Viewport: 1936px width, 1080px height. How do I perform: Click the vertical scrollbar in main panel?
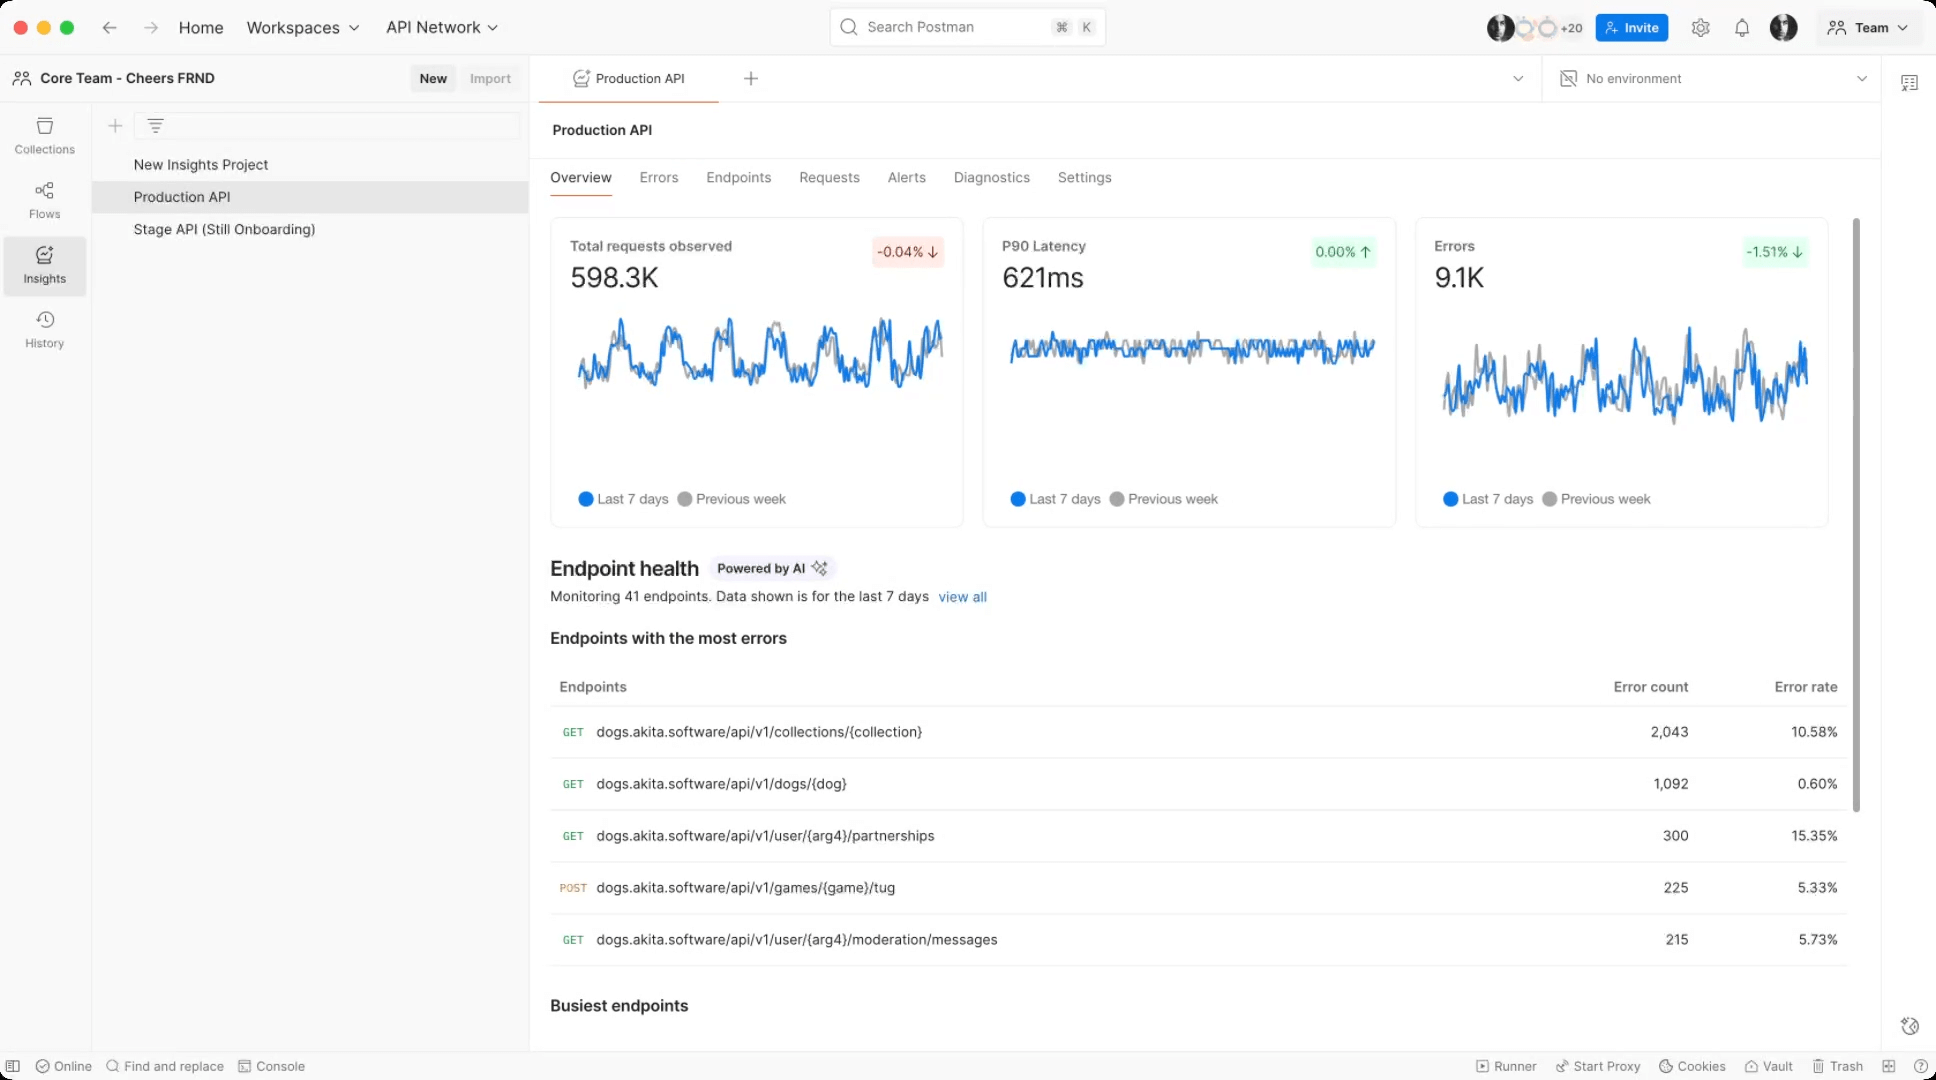(x=1856, y=514)
